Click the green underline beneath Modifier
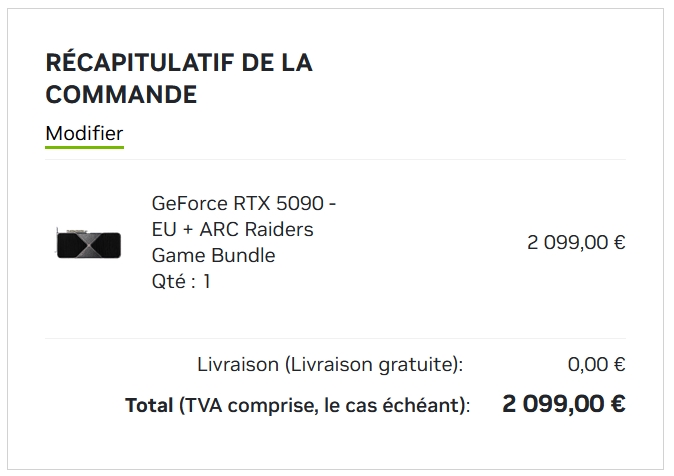 pos(84,148)
